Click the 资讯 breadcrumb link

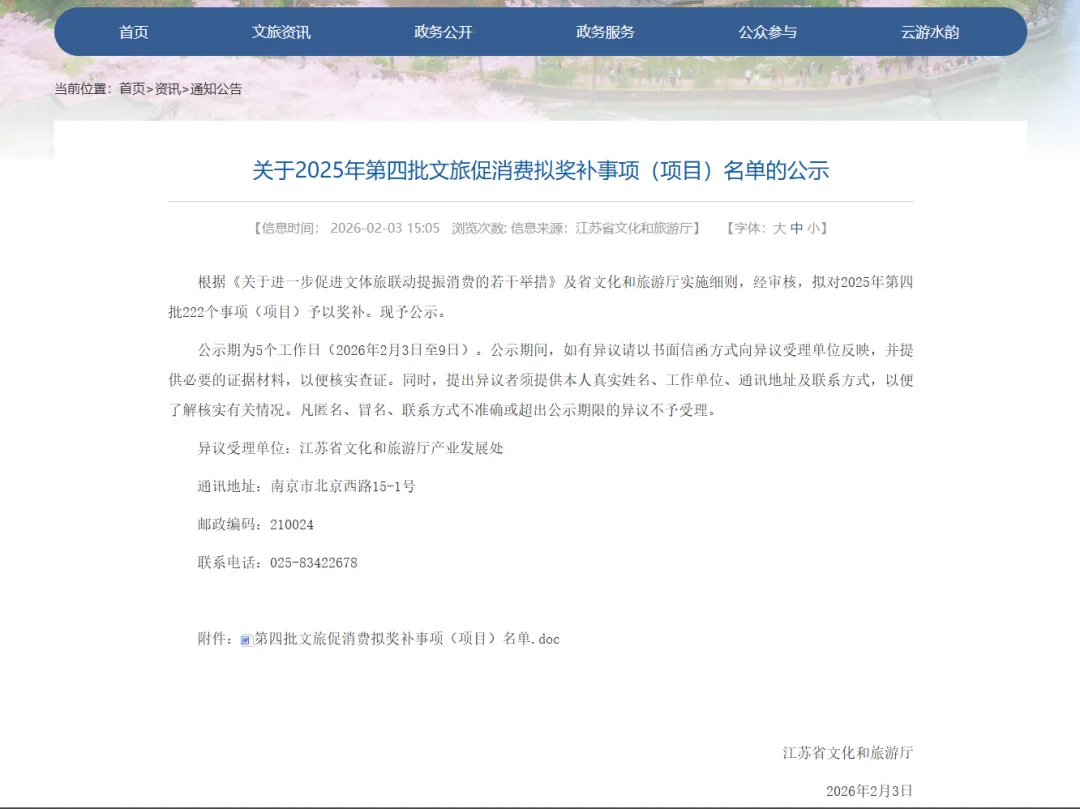click(167, 89)
